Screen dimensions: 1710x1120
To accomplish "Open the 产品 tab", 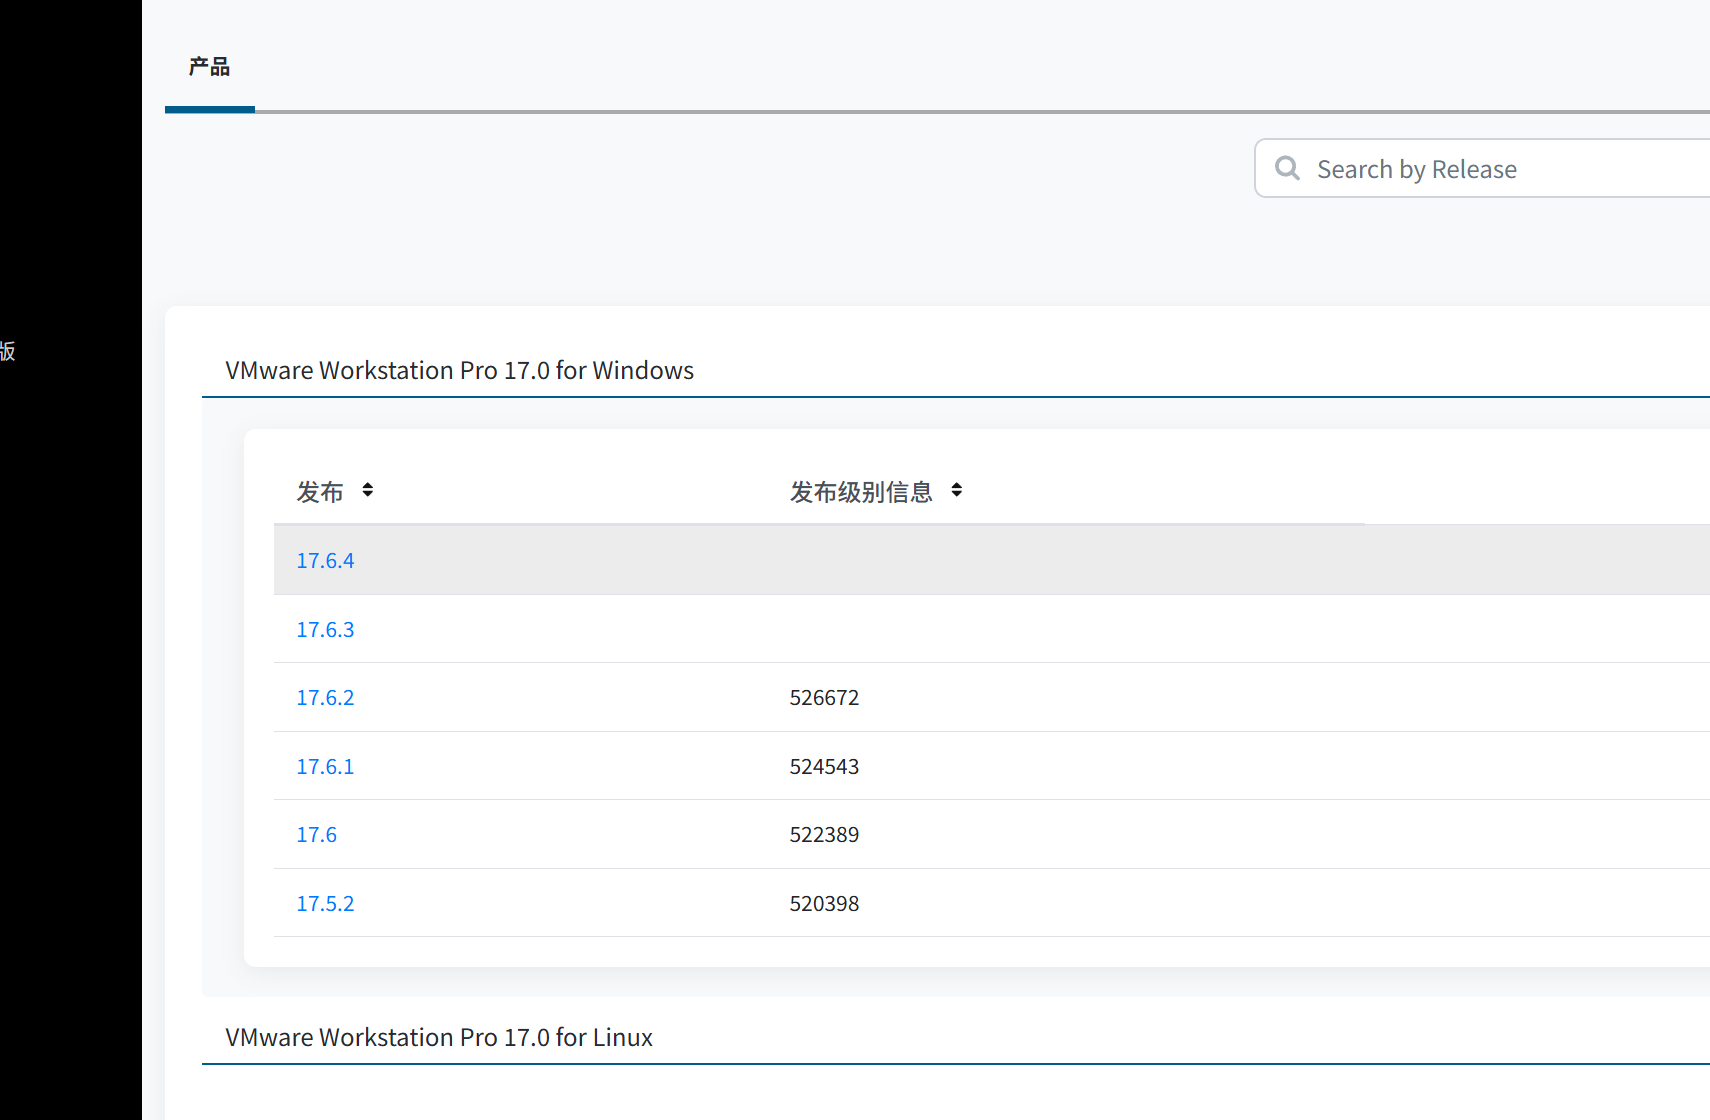I will click(x=209, y=67).
